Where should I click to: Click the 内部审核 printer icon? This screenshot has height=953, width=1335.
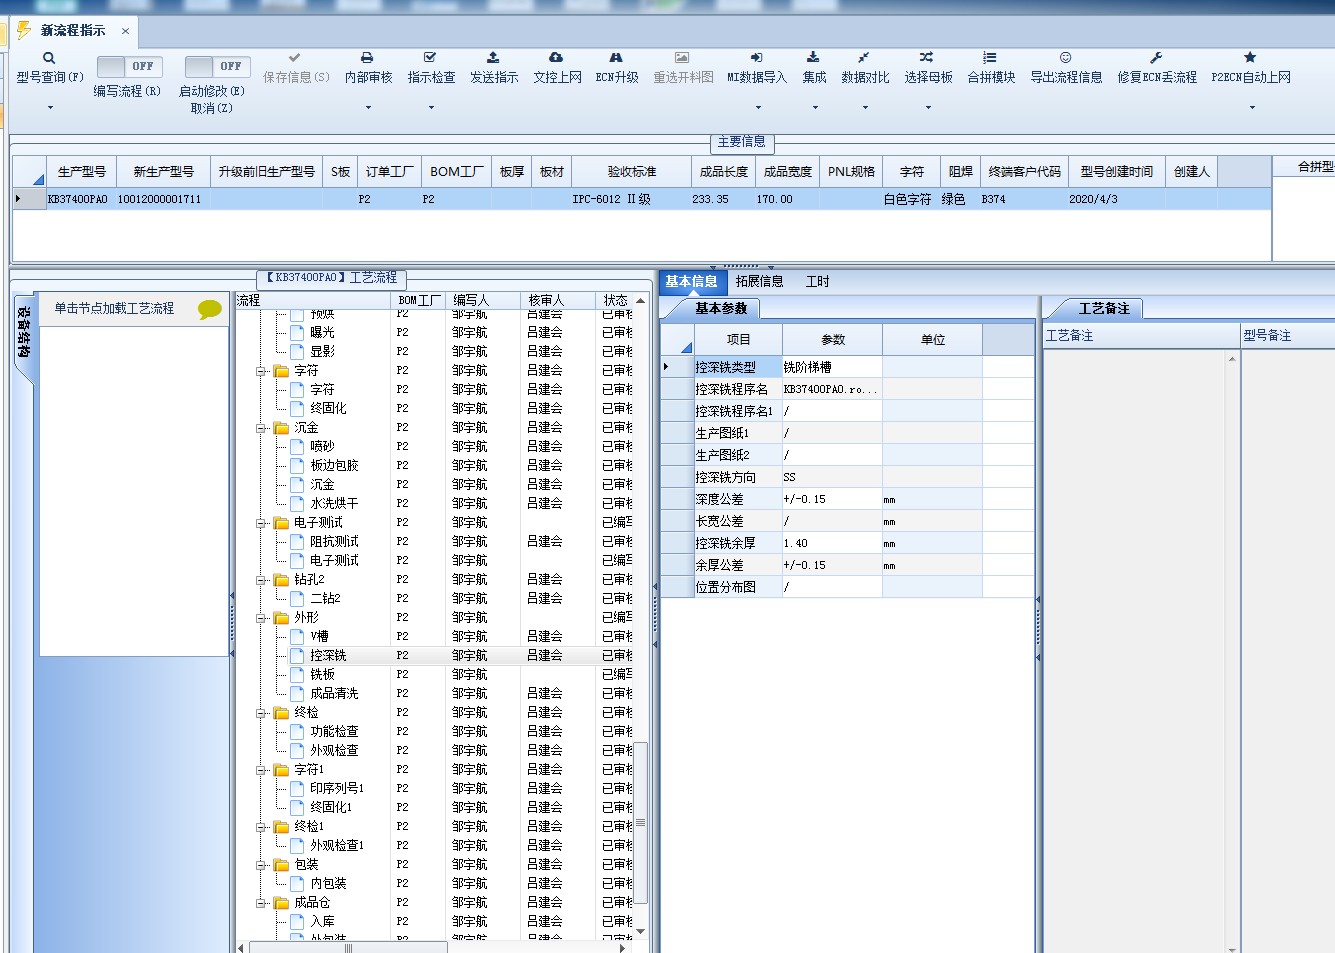[x=367, y=58]
